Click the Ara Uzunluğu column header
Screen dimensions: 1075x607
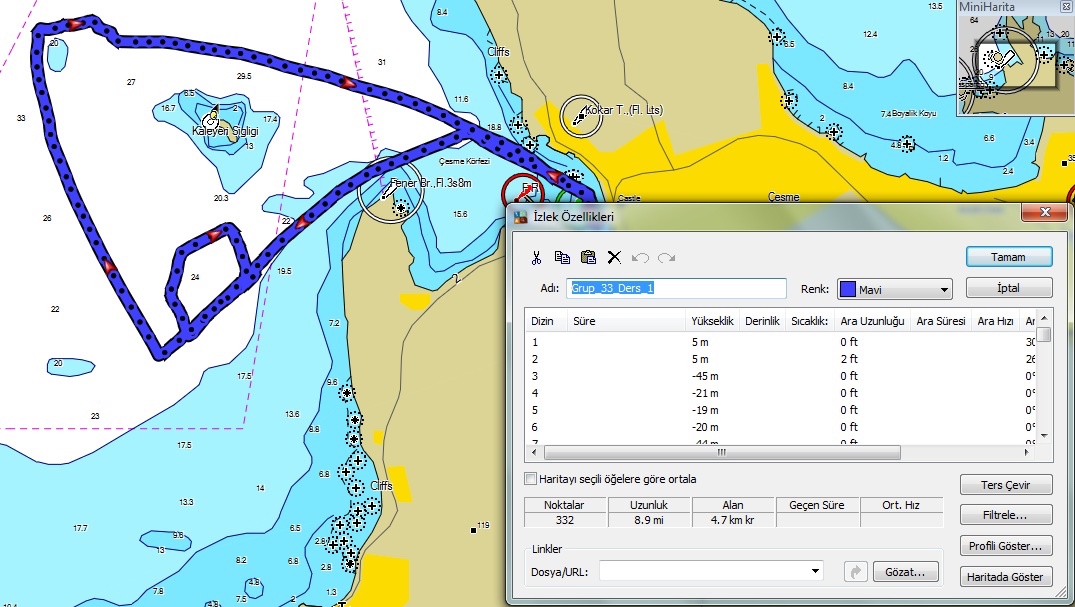coord(872,321)
